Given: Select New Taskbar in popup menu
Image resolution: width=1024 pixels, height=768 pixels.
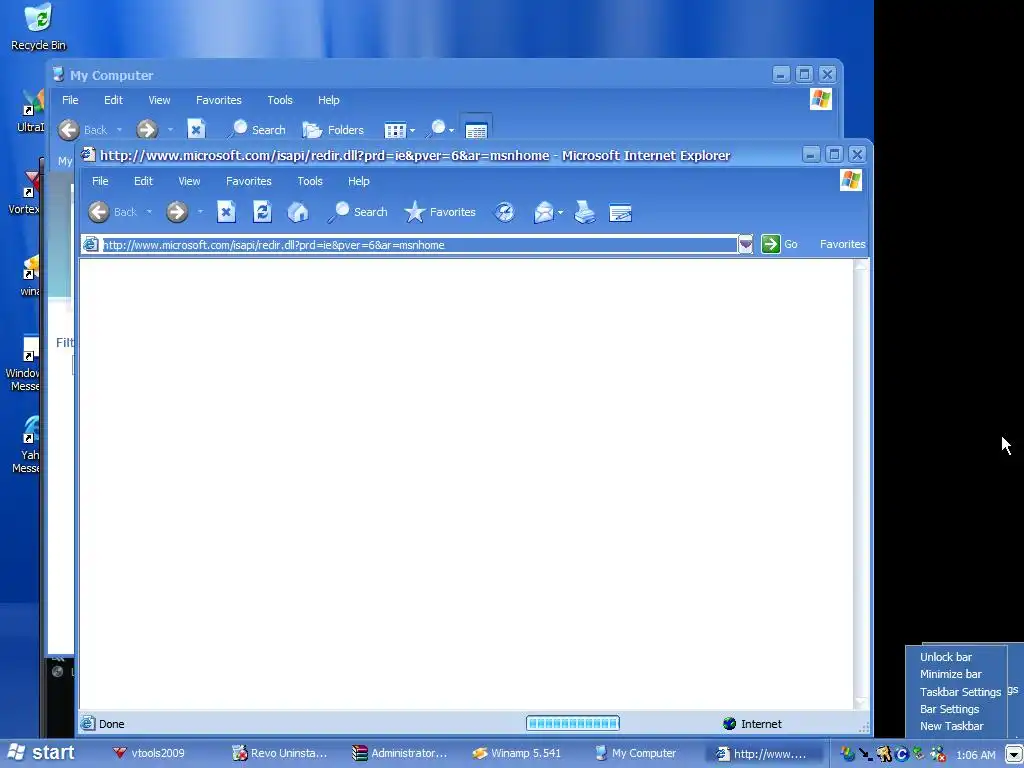Looking at the screenshot, I should pos(952,726).
